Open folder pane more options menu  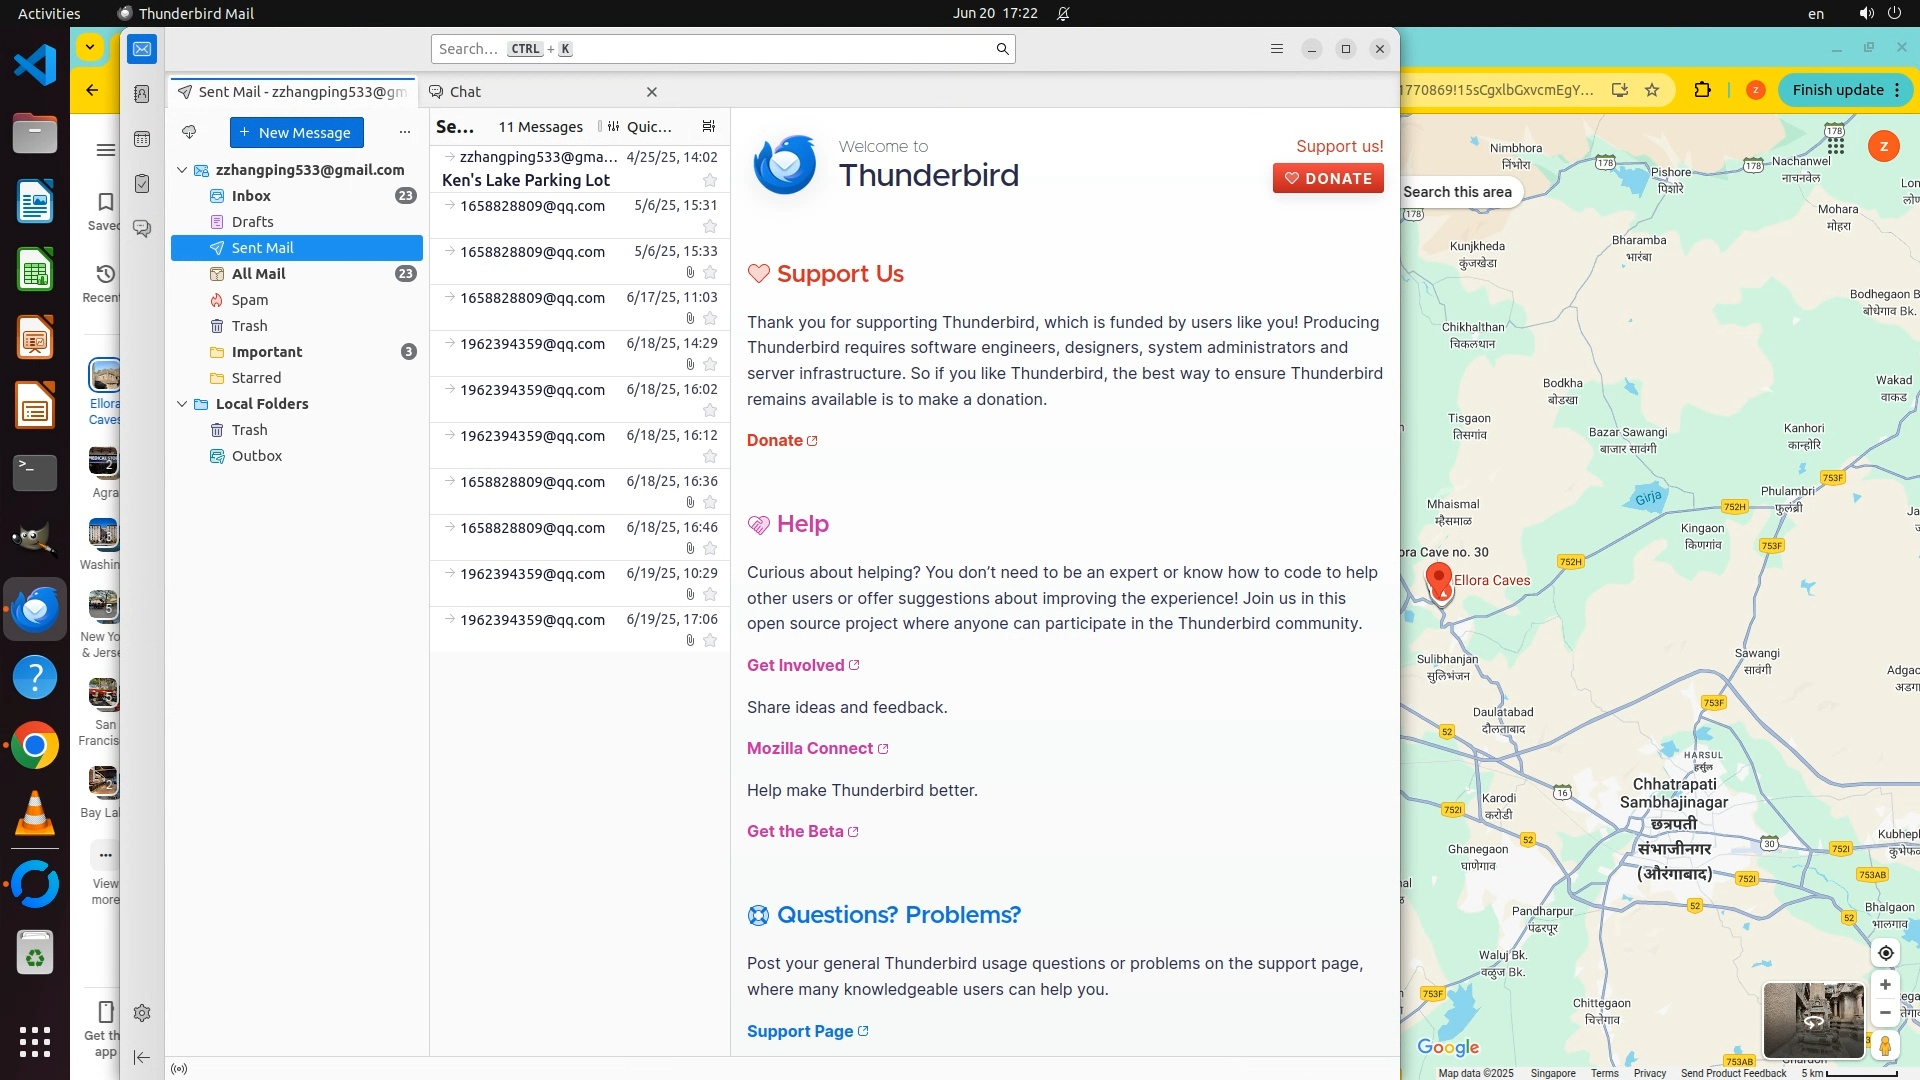405,132
